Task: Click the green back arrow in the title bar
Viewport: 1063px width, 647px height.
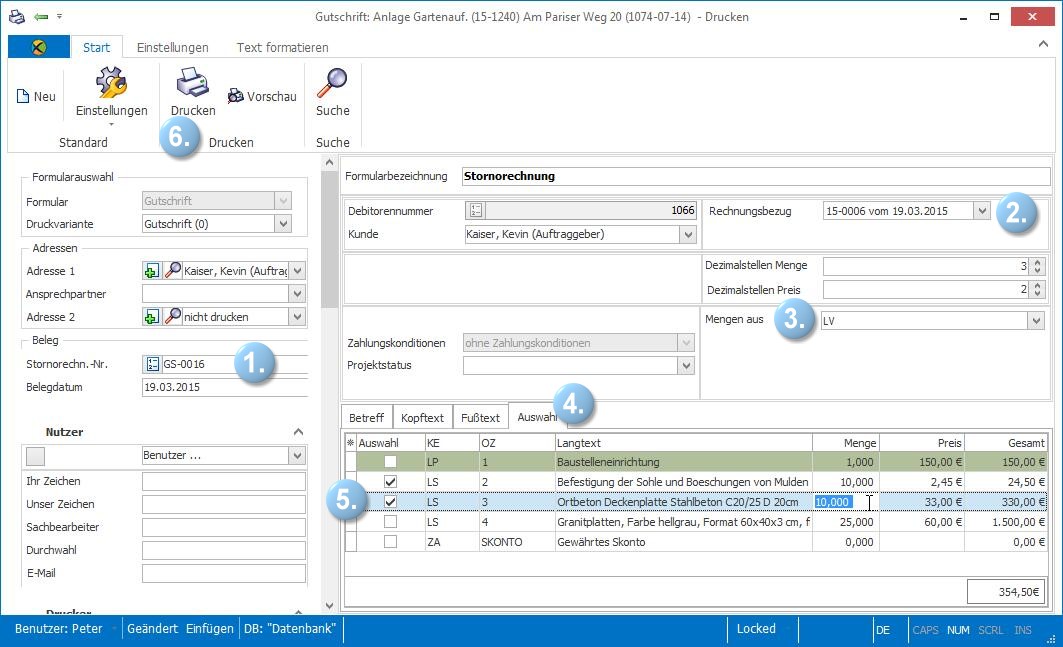Action: [x=41, y=16]
